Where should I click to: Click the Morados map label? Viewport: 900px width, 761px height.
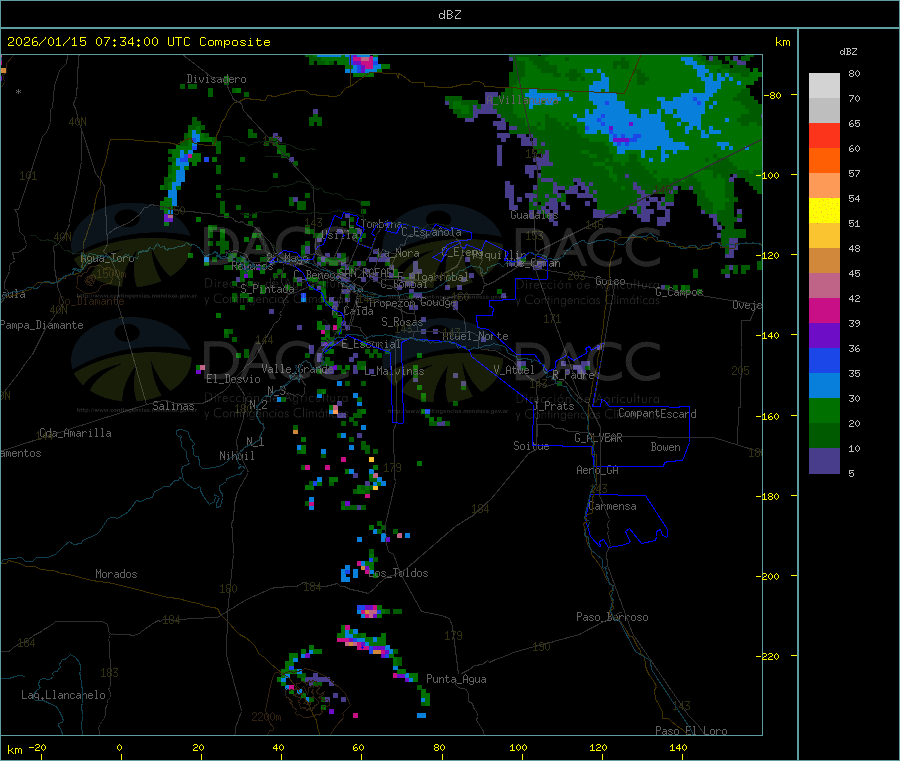pos(116,574)
